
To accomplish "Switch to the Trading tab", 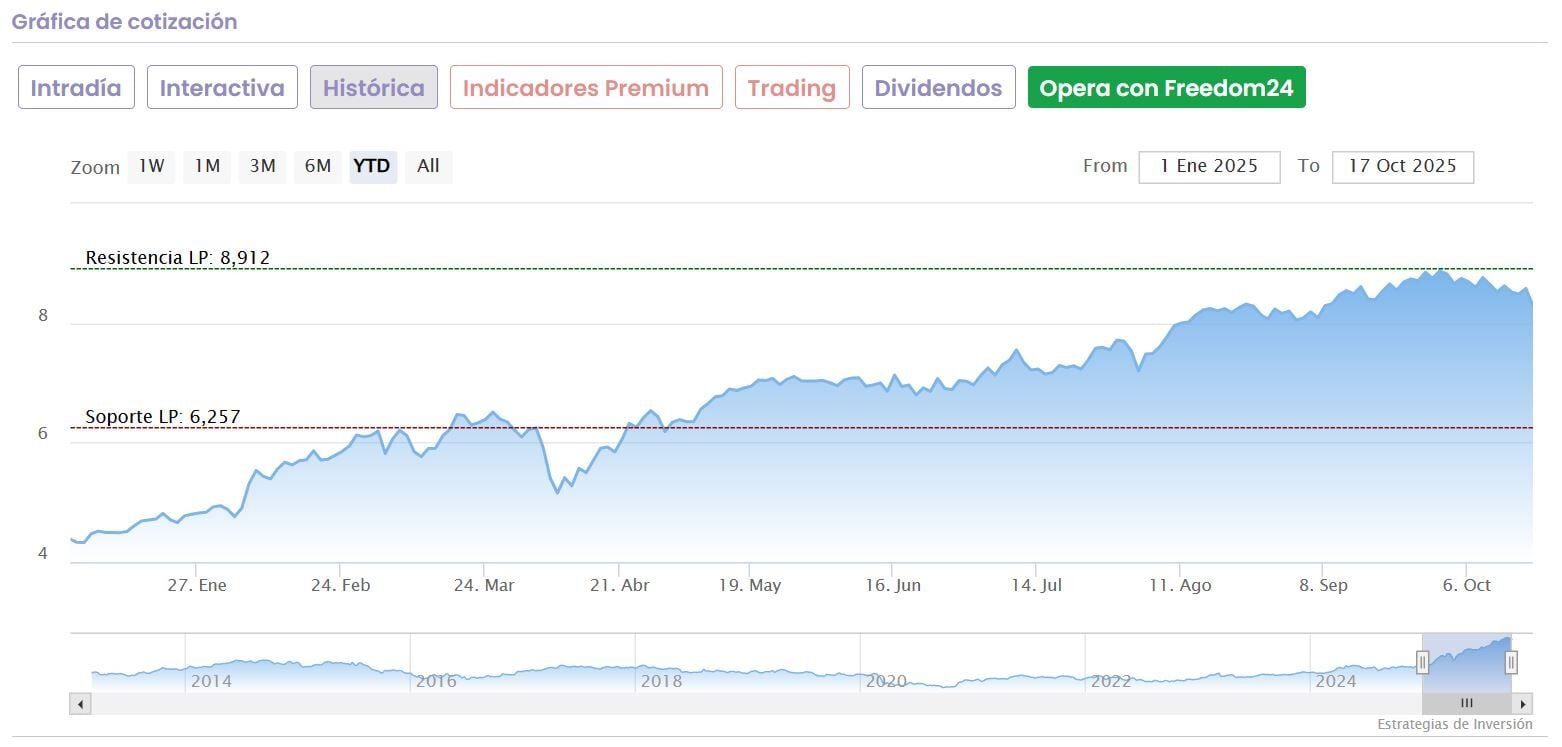I will (792, 88).
